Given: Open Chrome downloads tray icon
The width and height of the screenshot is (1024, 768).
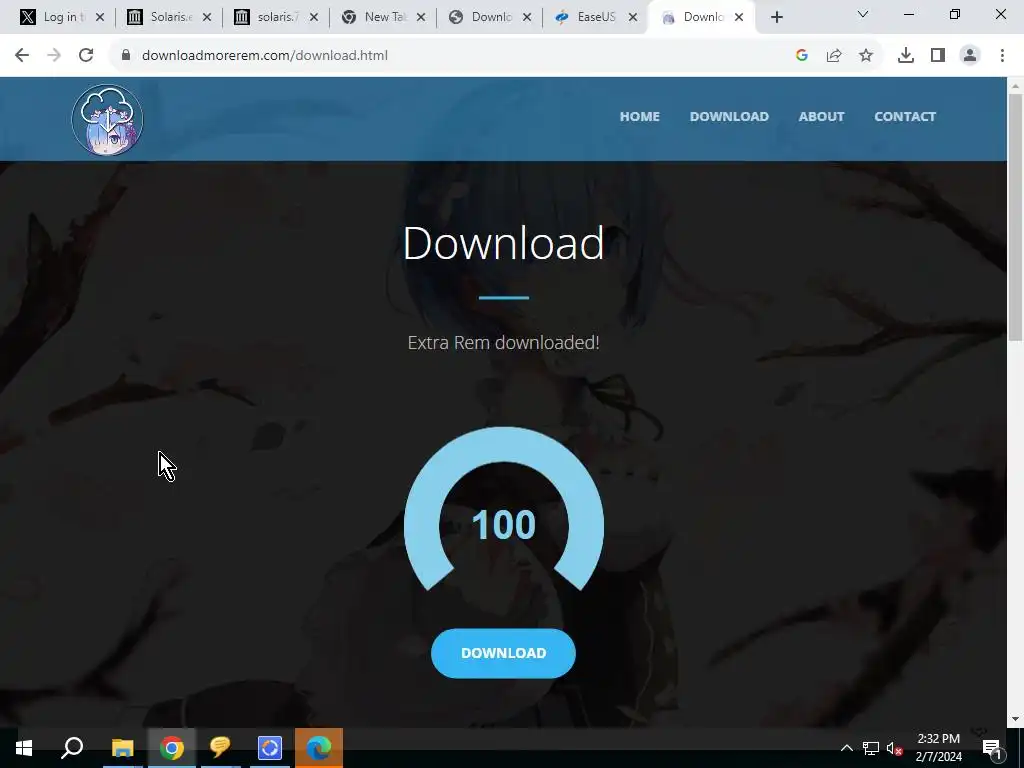Looking at the screenshot, I should coord(906,56).
